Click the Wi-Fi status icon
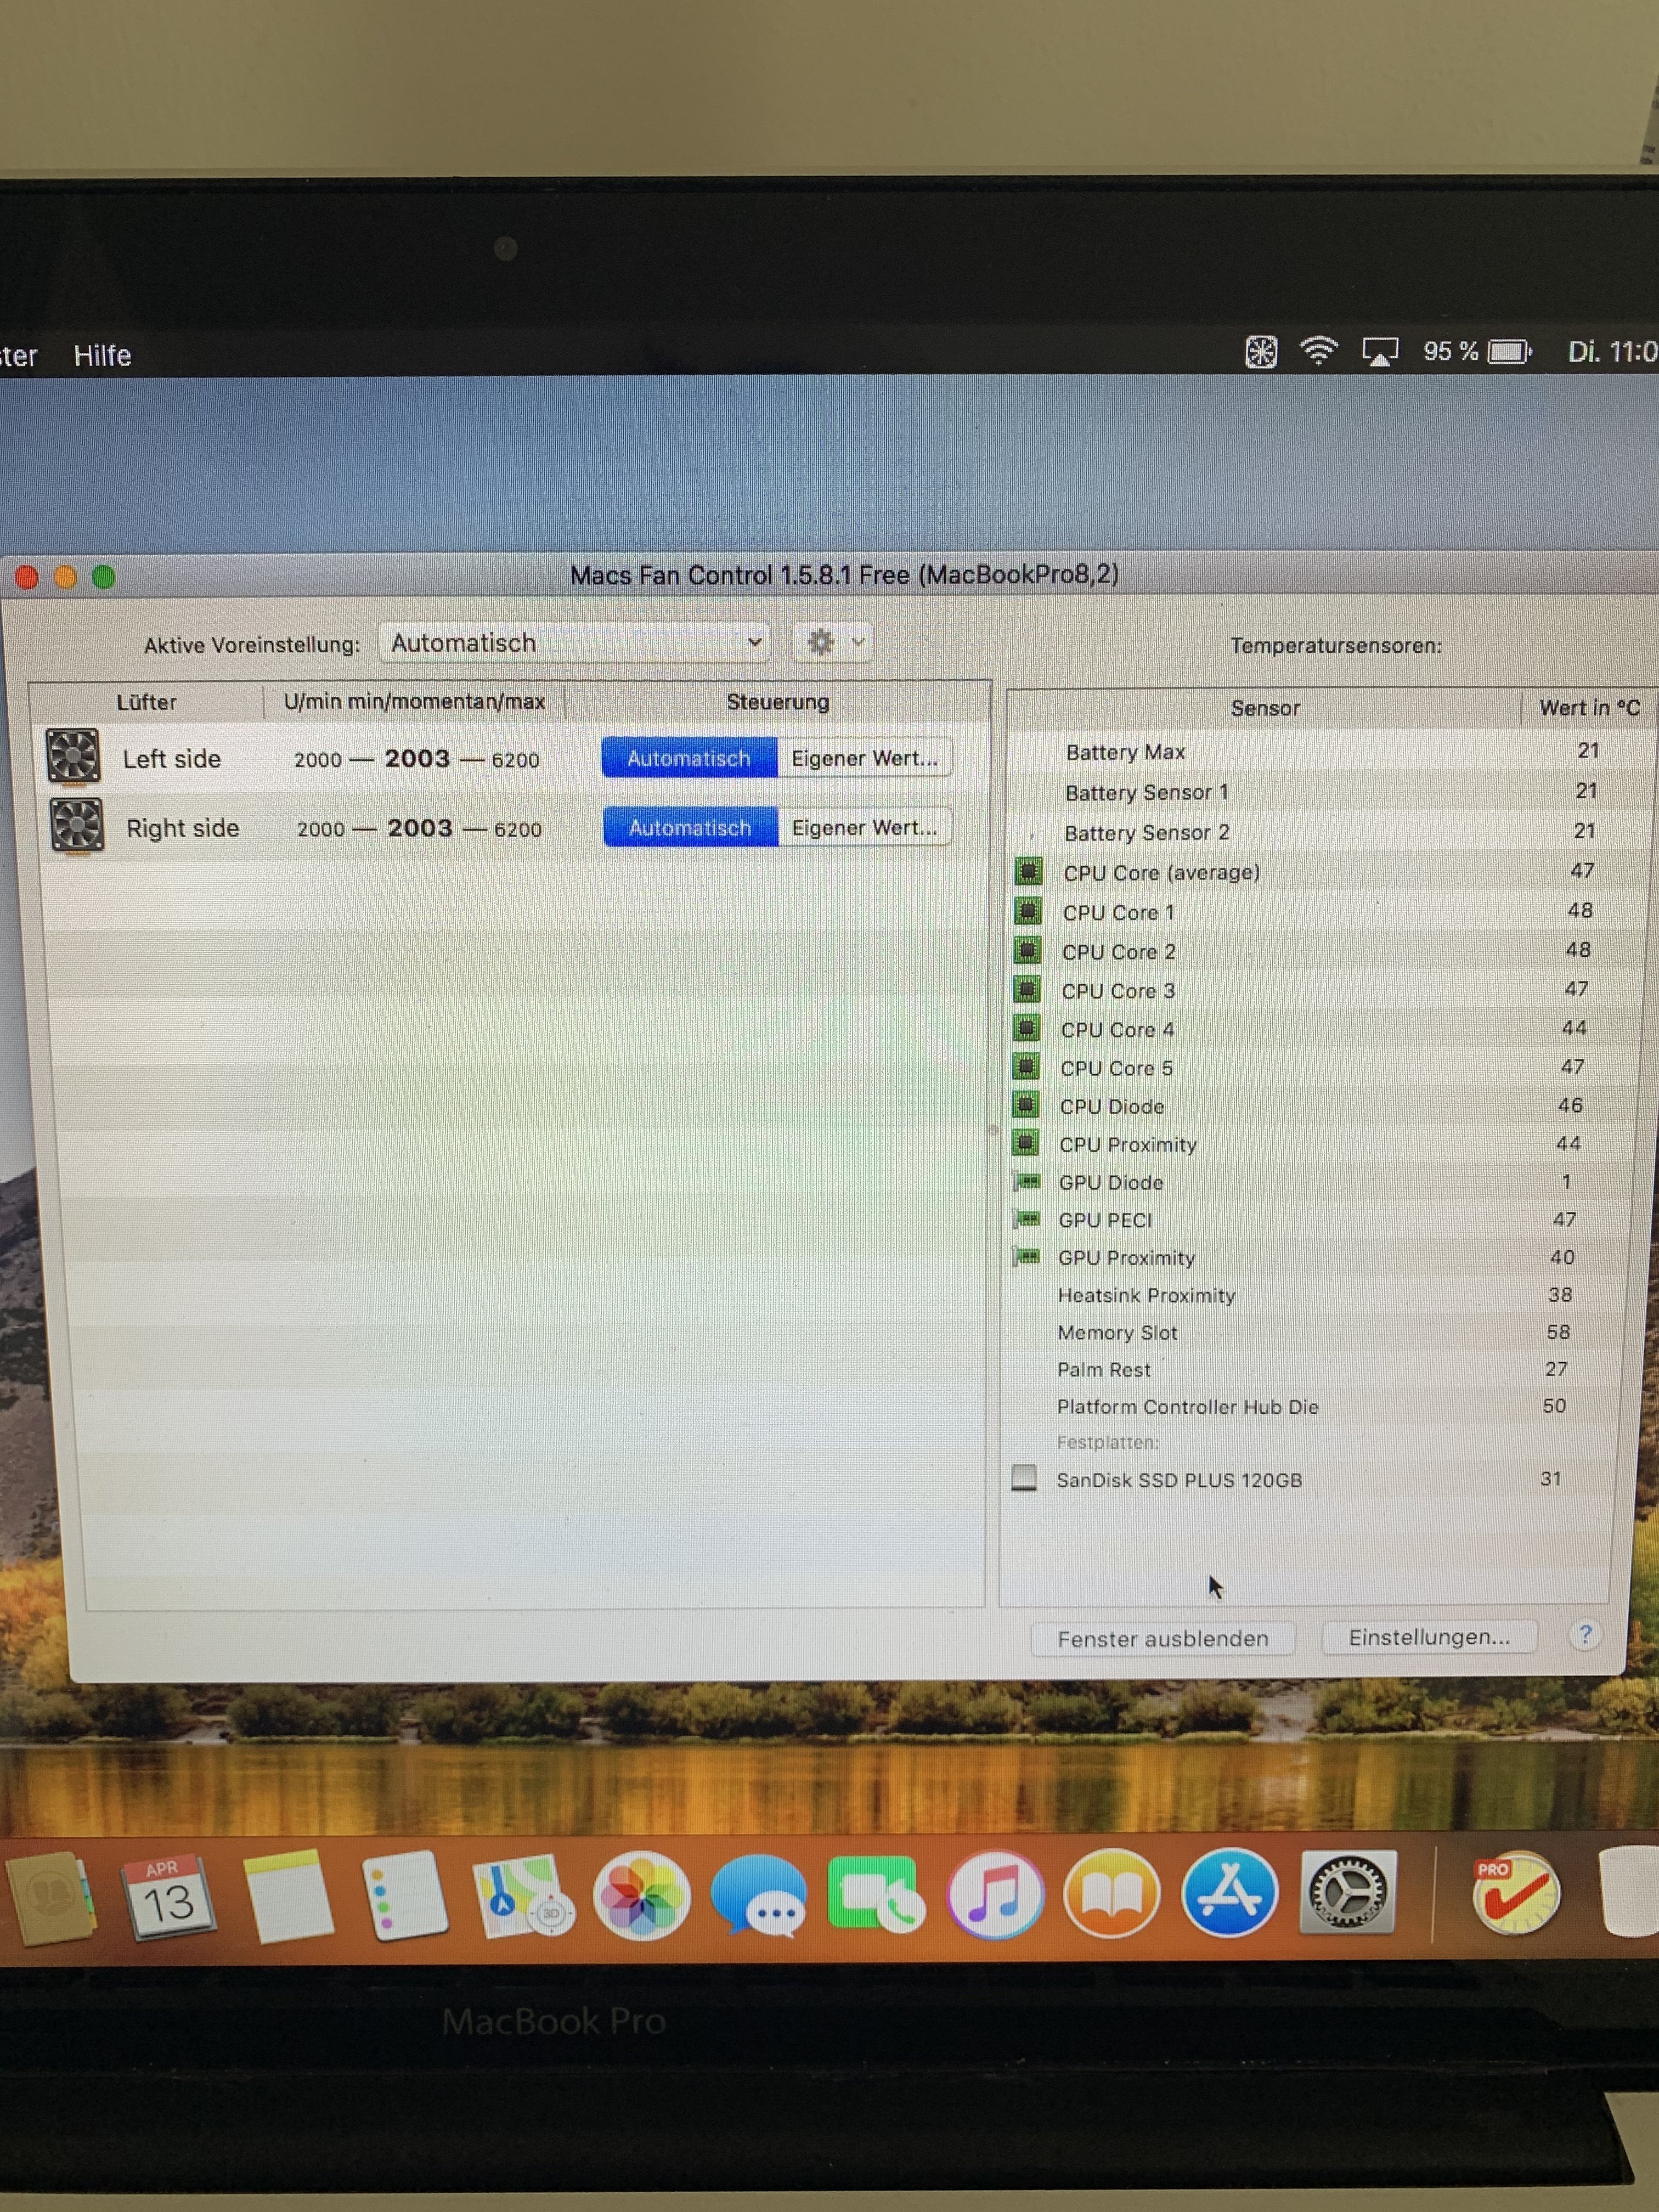1659x2212 pixels. [1318, 351]
